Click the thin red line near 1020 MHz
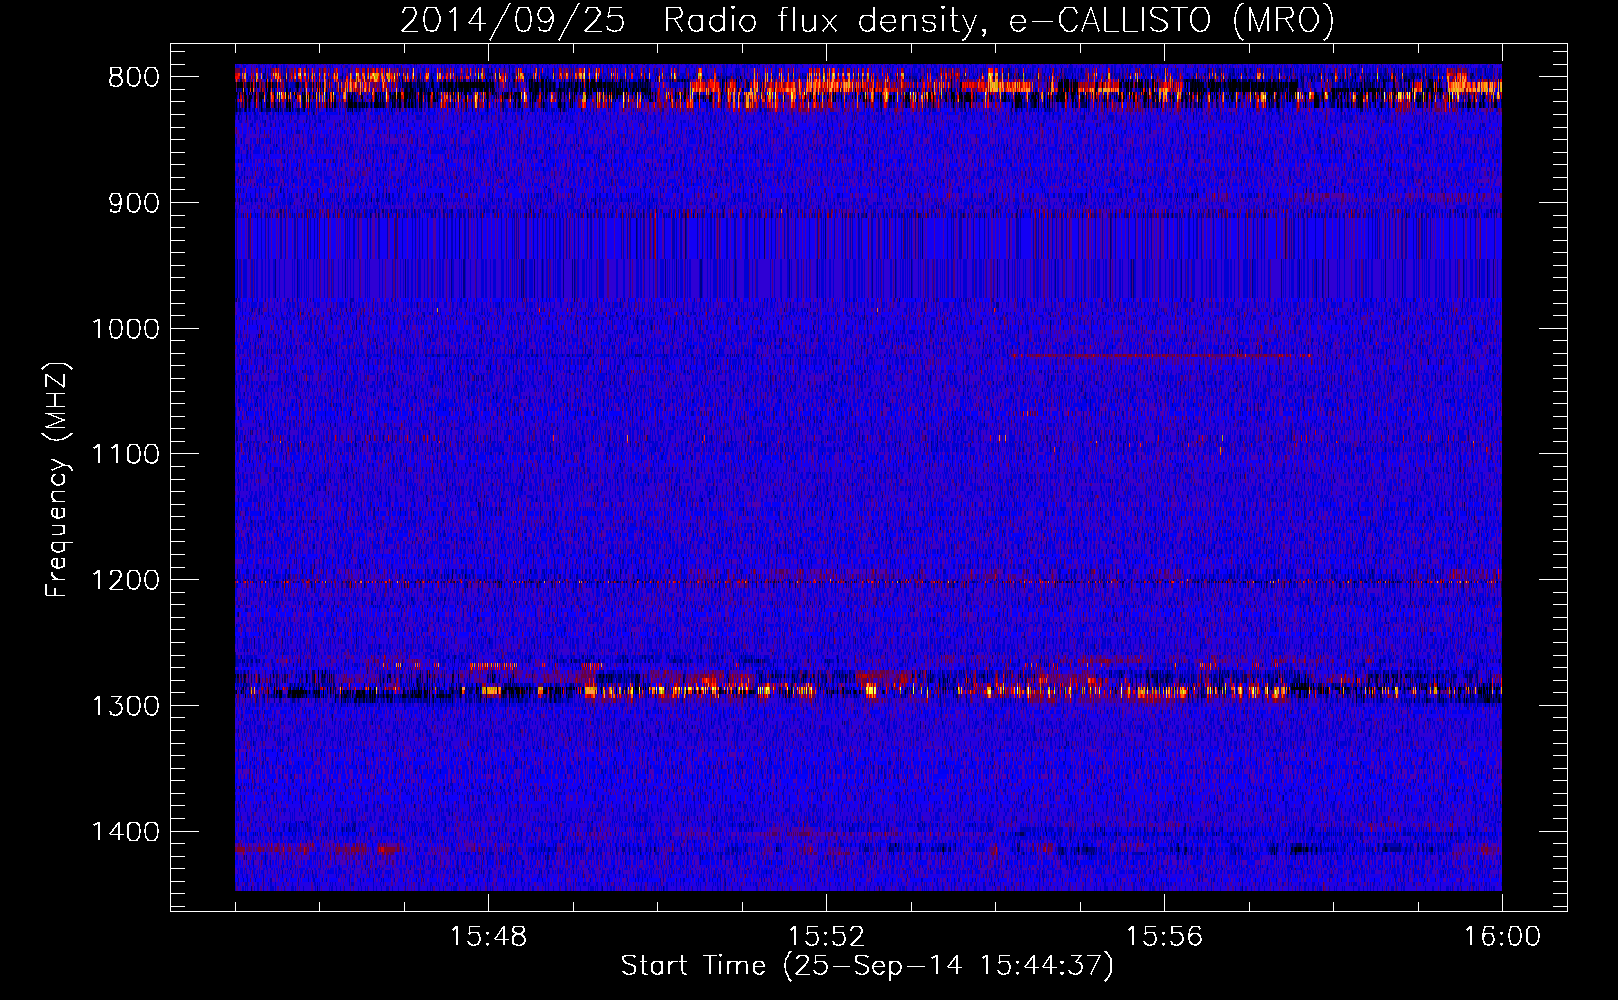The height and width of the screenshot is (1000, 1618). coord(1161,355)
